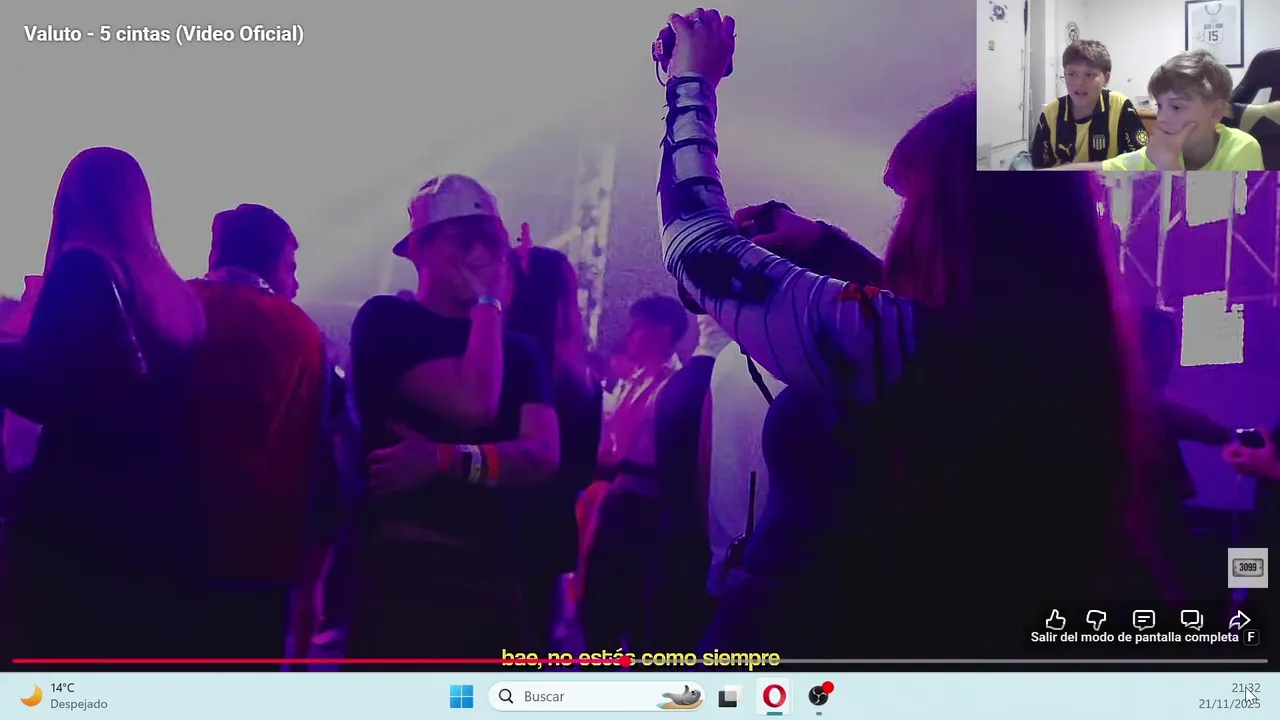Open the Windows Start menu
This screenshot has width=1280, height=720.
point(461,696)
